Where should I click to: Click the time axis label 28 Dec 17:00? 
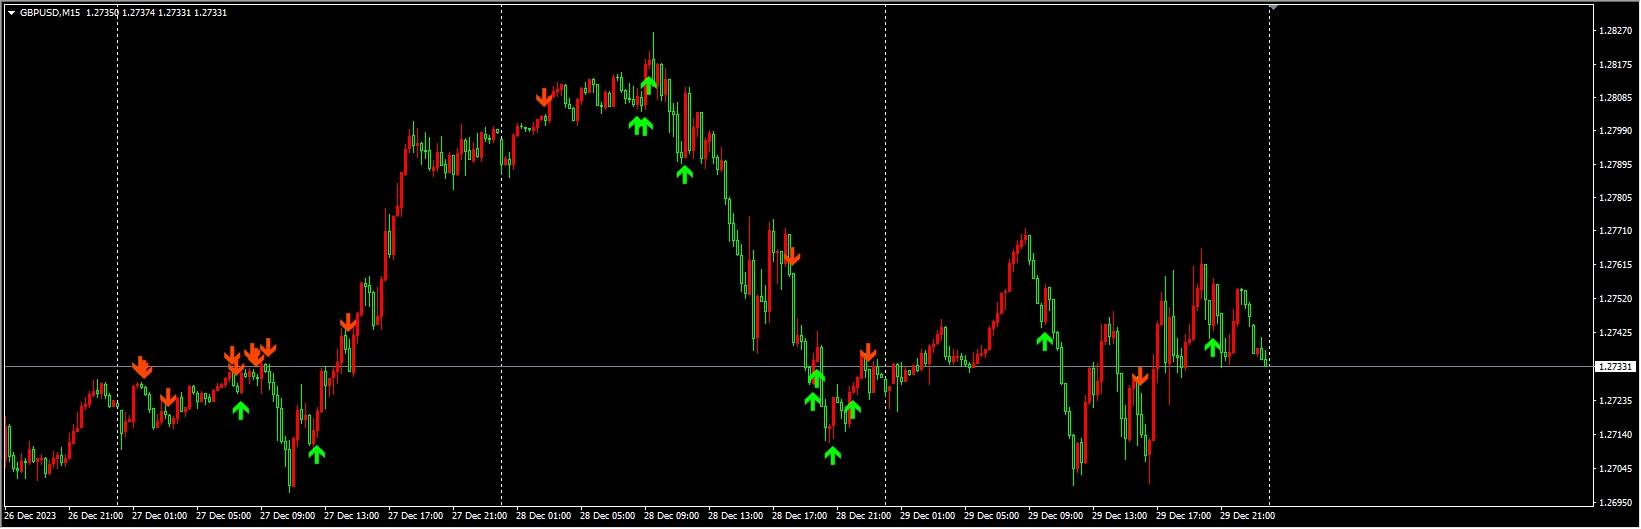pos(799,517)
